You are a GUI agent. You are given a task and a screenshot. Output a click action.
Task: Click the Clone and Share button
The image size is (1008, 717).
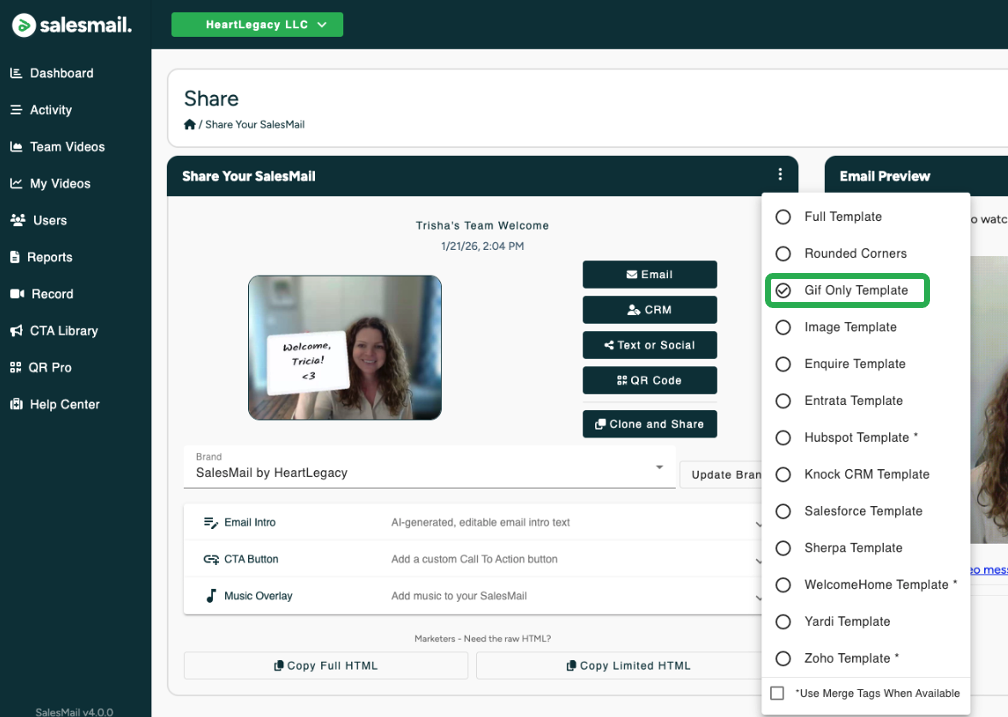[649, 424]
